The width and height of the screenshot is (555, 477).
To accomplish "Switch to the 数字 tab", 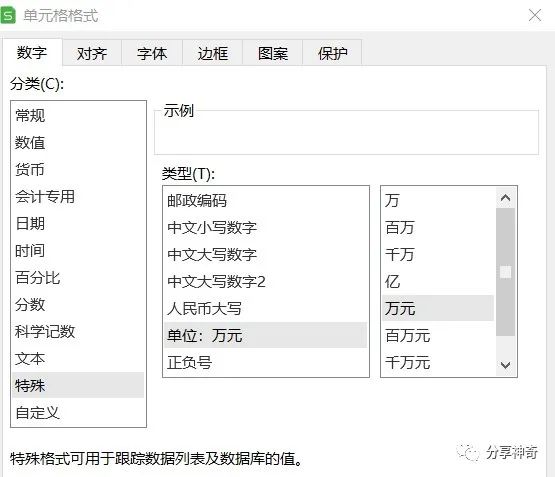I will click(x=32, y=53).
